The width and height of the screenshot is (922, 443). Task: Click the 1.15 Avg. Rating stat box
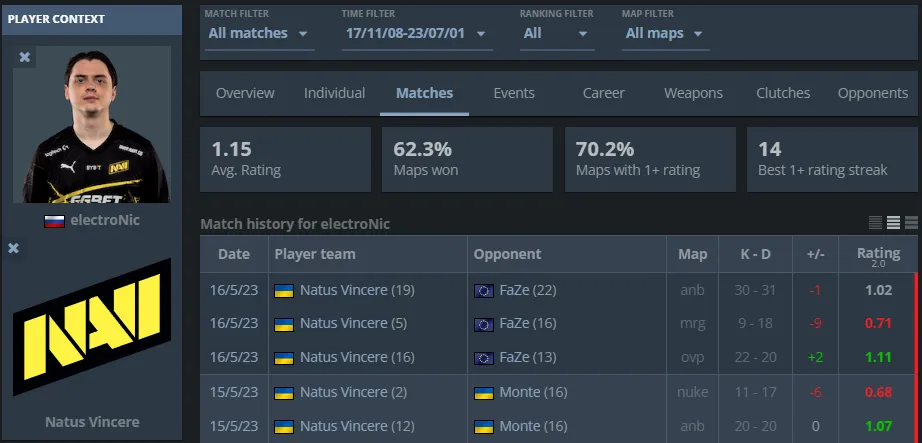coord(285,159)
